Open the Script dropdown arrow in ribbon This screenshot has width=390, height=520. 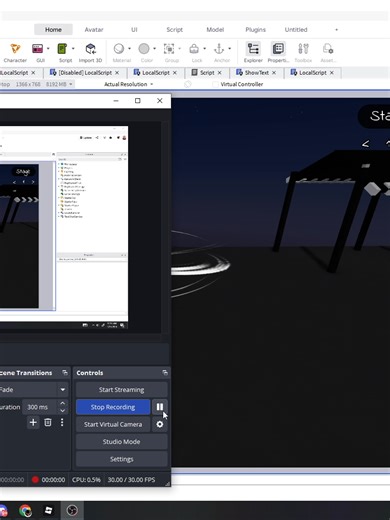73,49
